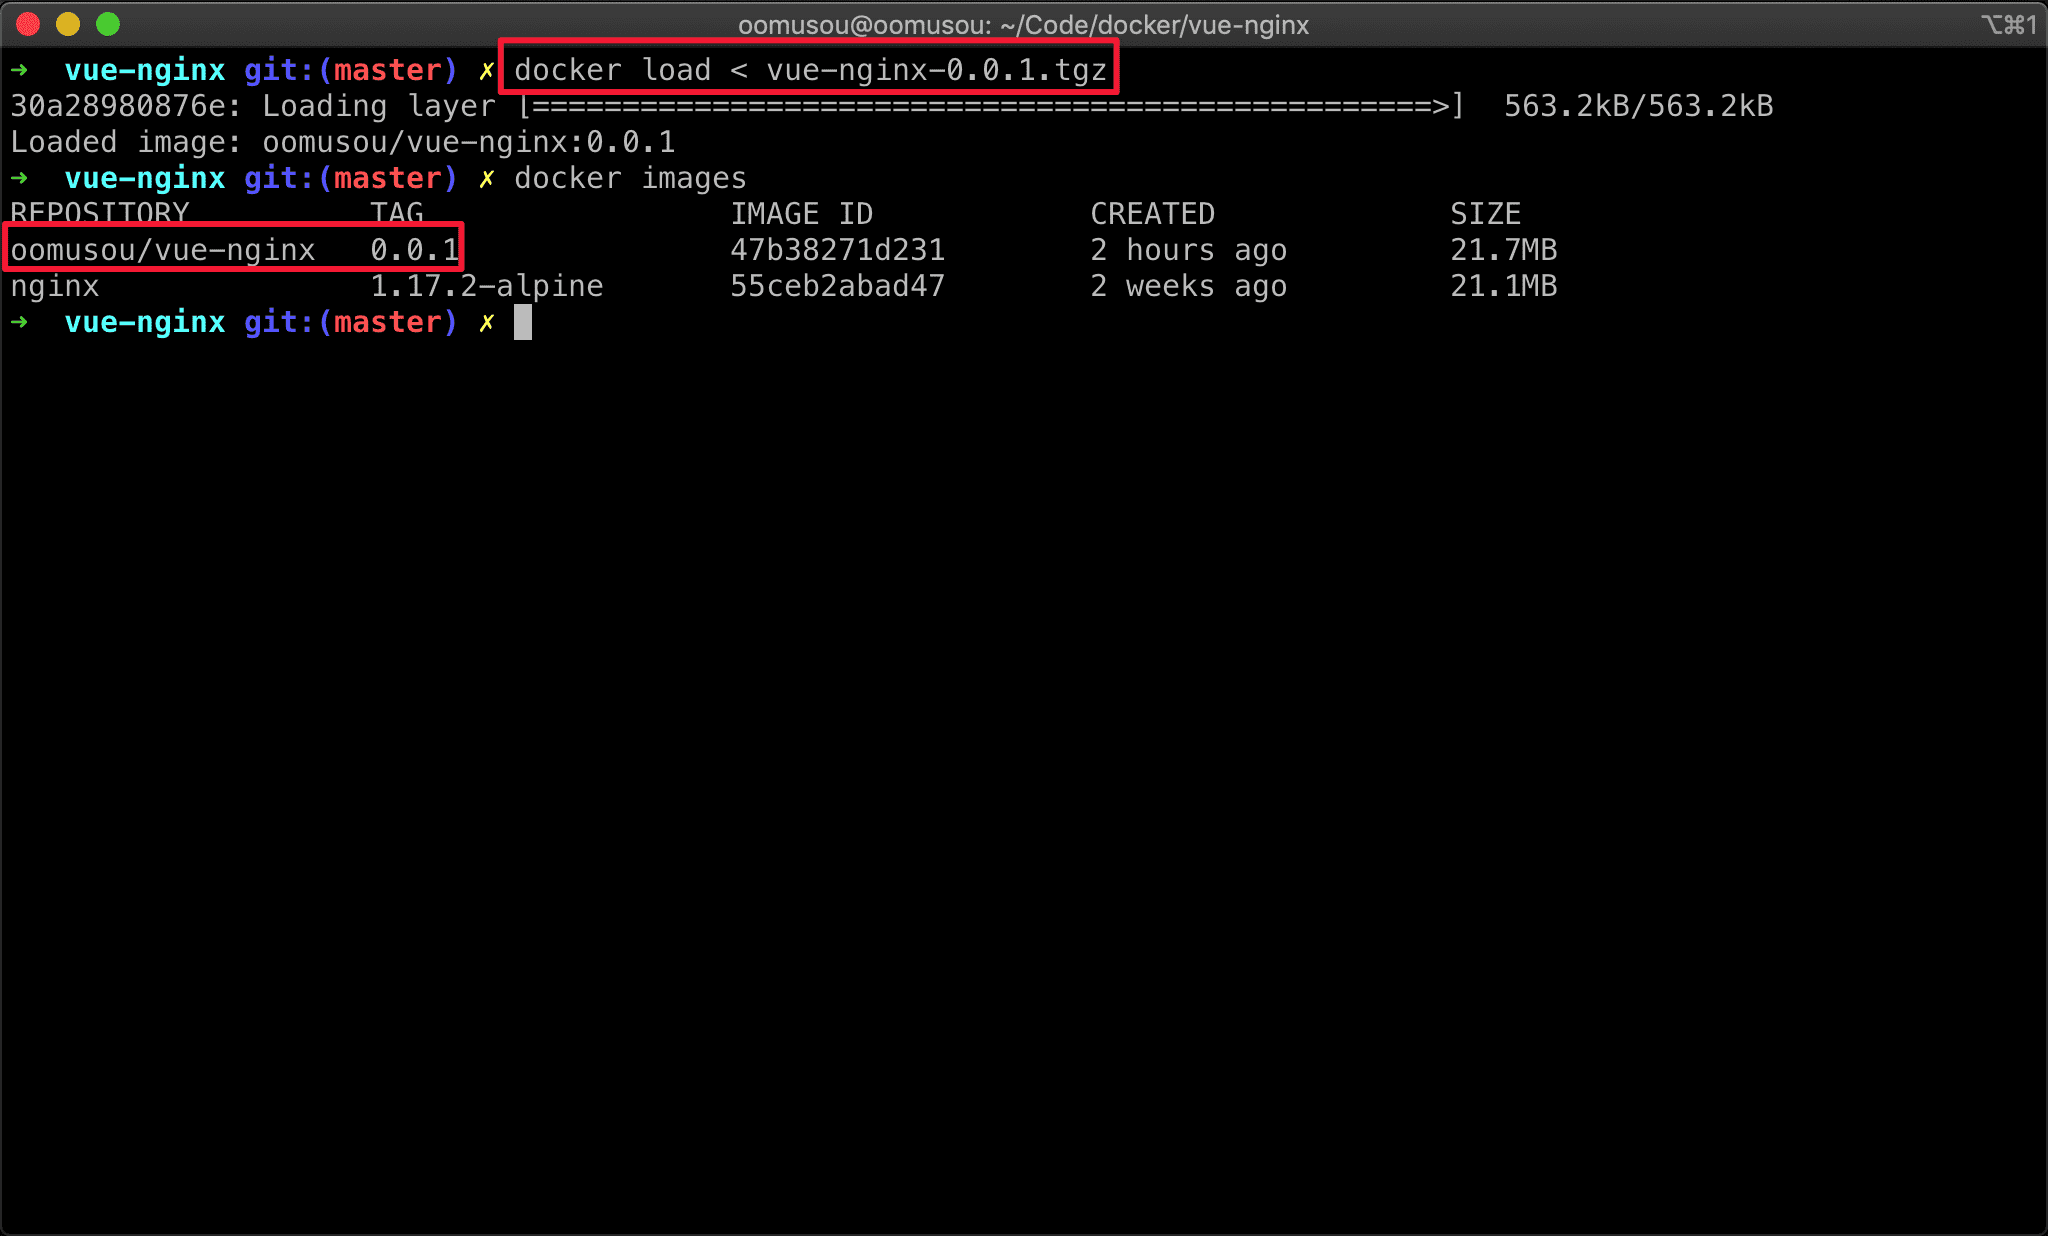Click the cursor block at the last prompt

click(x=523, y=322)
